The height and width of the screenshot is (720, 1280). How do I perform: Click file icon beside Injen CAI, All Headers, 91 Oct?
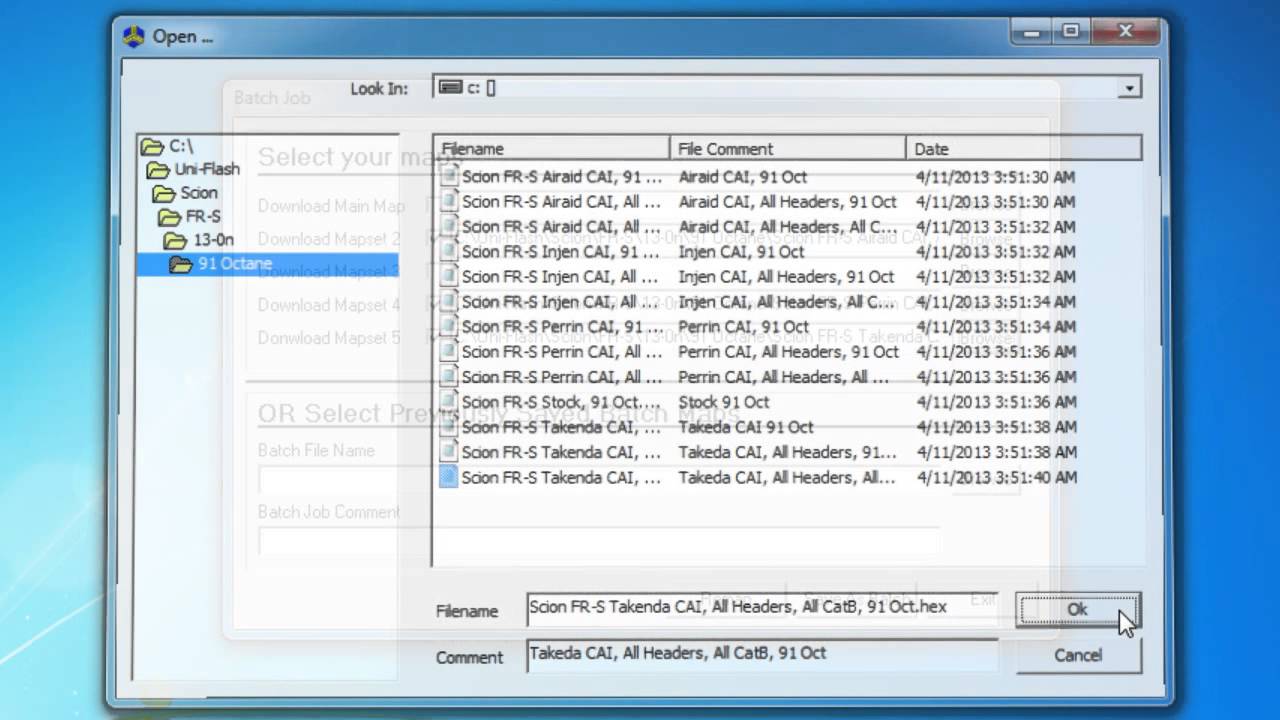click(448, 277)
